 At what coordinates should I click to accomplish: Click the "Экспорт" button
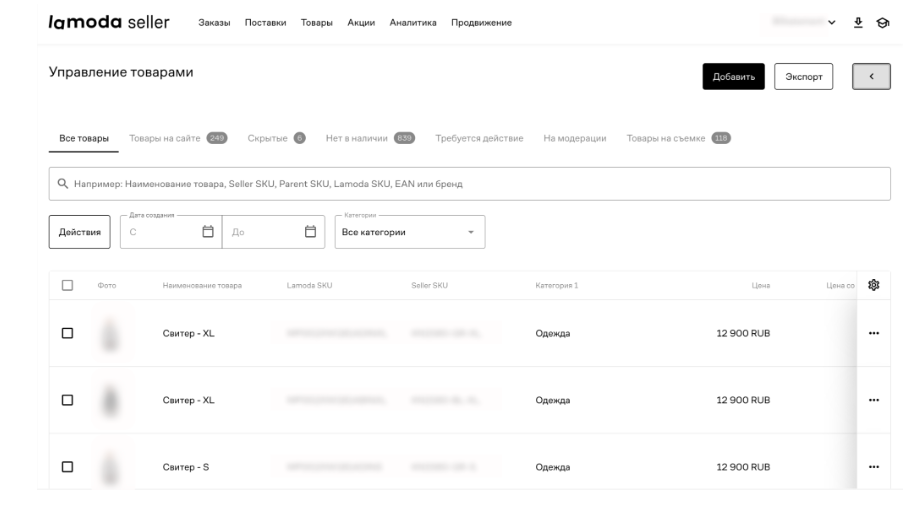[804, 77]
